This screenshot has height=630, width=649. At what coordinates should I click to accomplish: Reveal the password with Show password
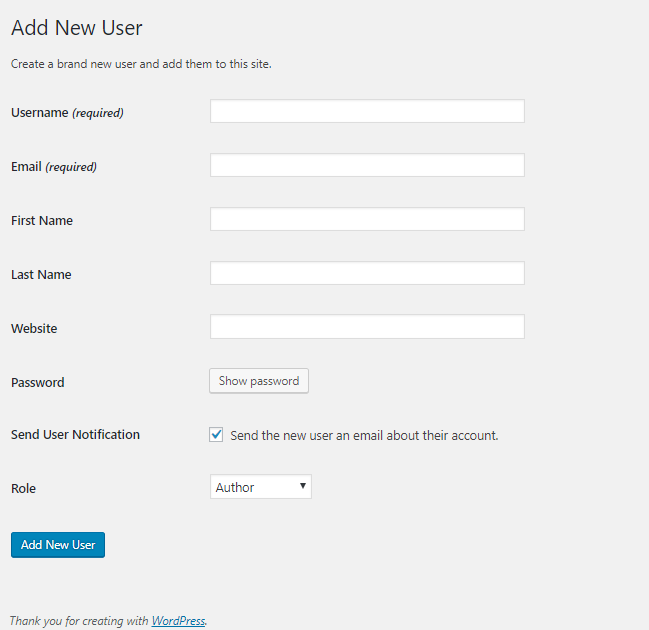[259, 381]
